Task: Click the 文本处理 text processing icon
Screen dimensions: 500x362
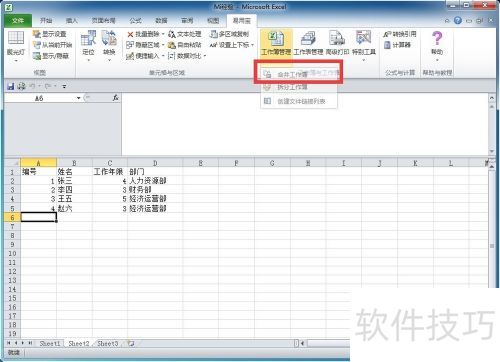Action: [x=172, y=34]
